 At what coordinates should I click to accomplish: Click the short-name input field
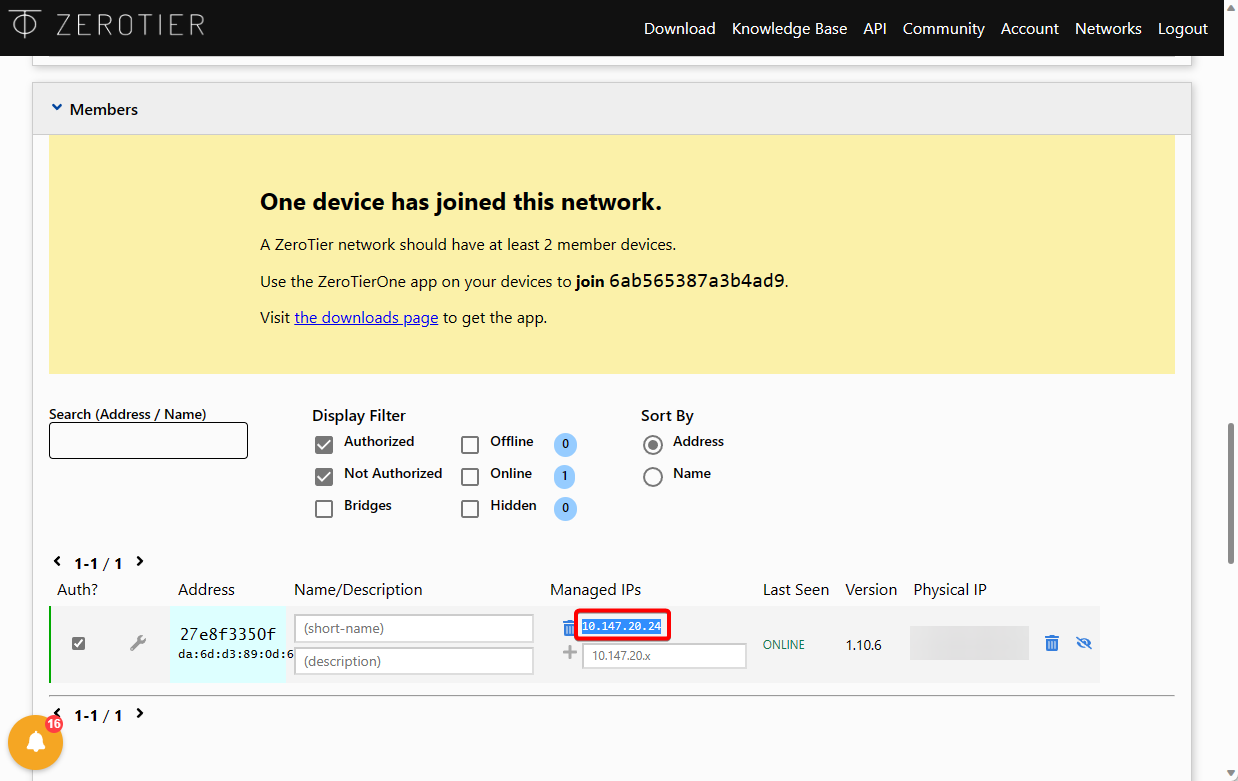point(414,628)
